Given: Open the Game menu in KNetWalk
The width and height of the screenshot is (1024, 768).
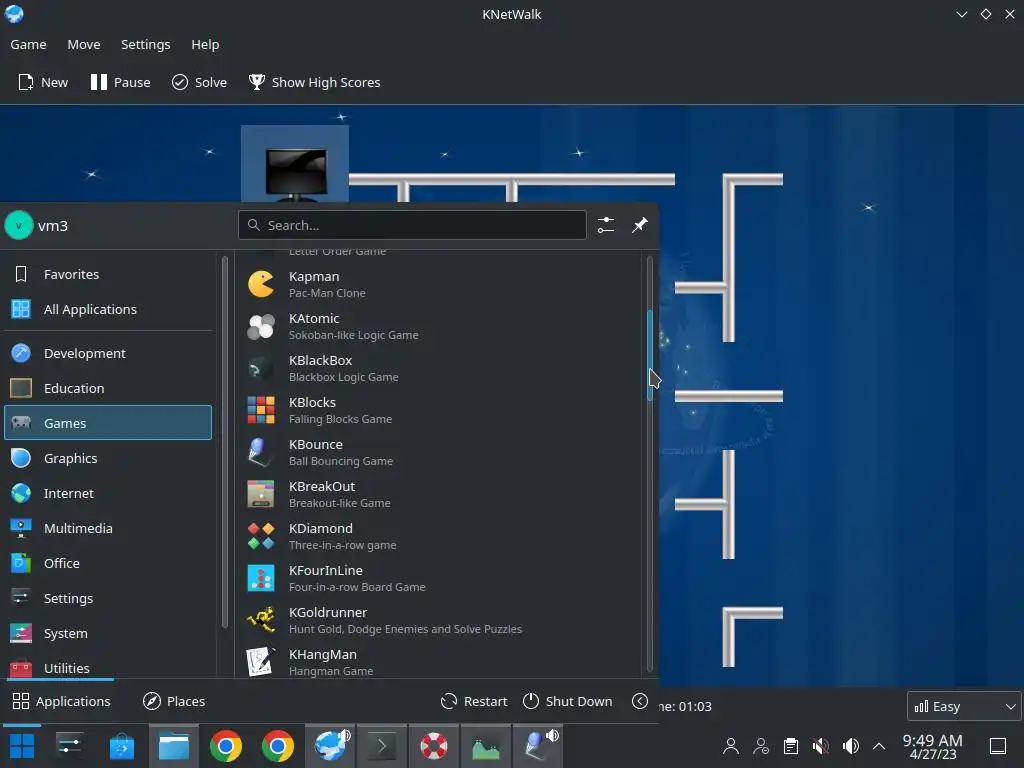Looking at the screenshot, I should point(28,44).
